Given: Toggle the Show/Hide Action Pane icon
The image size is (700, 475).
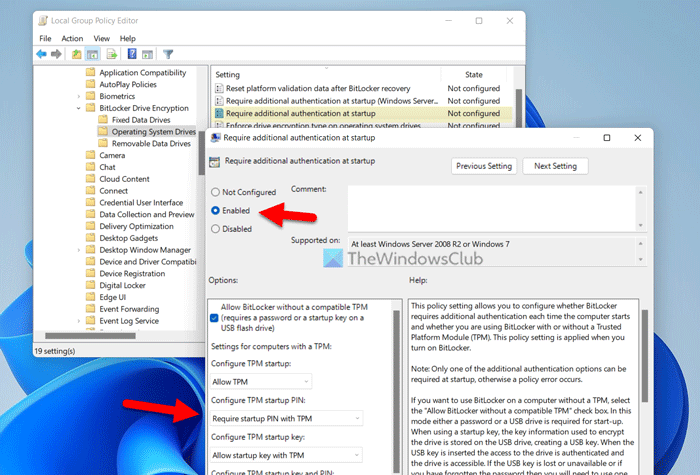Looking at the screenshot, I should point(147,54).
